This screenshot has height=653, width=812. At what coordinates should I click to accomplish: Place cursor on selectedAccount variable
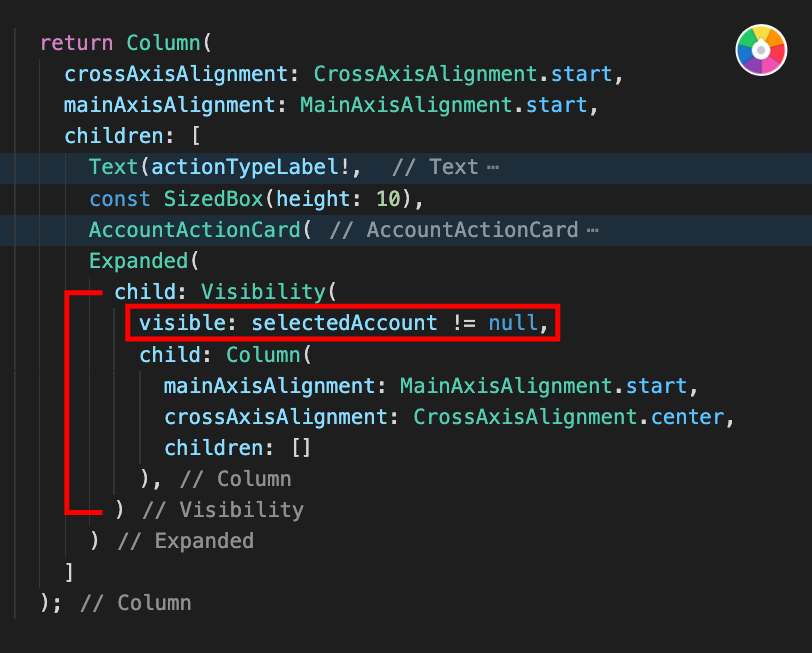[344, 323]
